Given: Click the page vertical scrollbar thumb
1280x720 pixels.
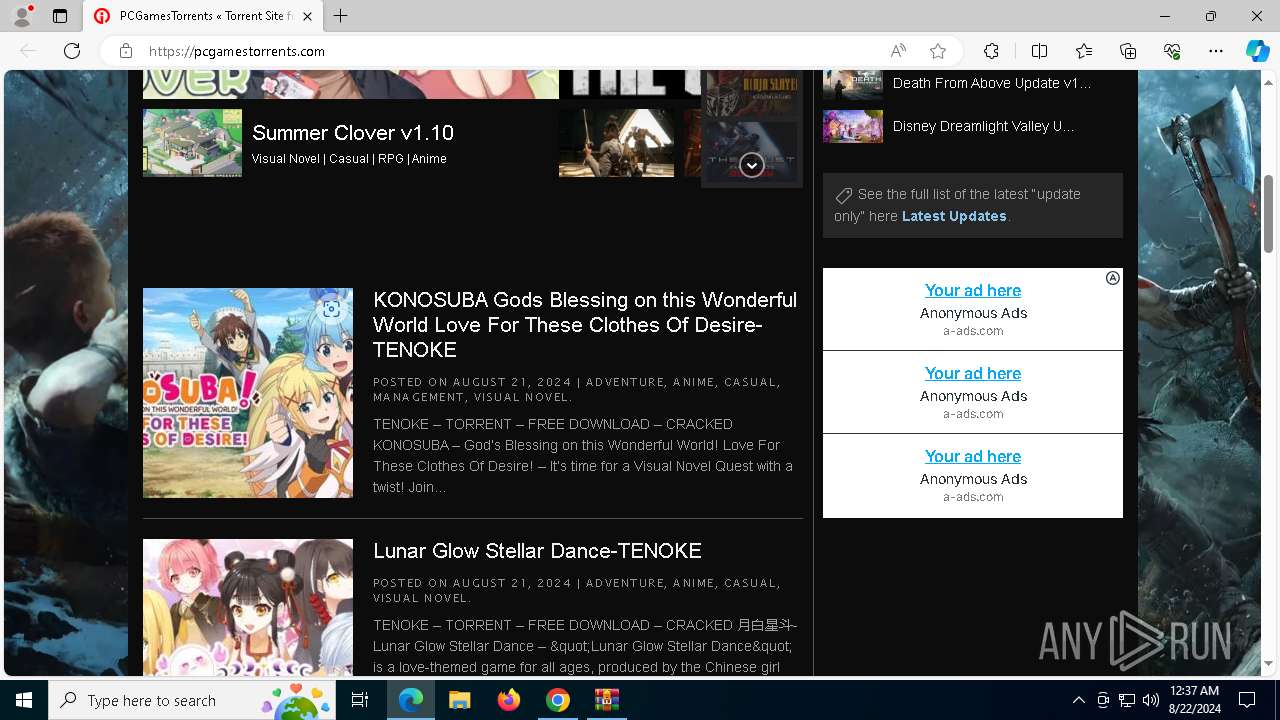Looking at the screenshot, I should pos(1268,213).
